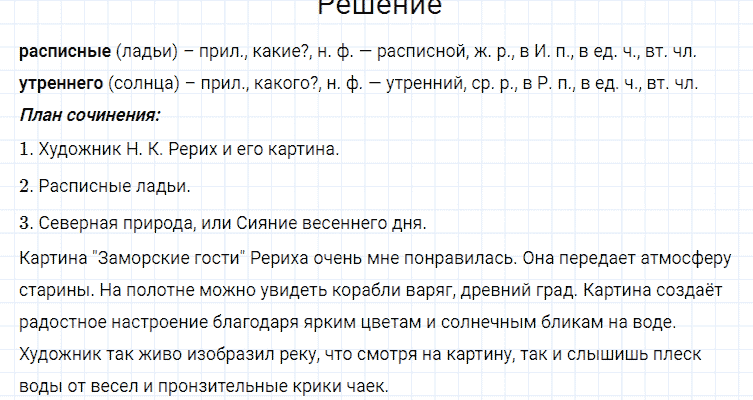The height and width of the screenshot is (400, 753).
Task: Click the quoted title "Заморские гости"
Action: (166, 258)
